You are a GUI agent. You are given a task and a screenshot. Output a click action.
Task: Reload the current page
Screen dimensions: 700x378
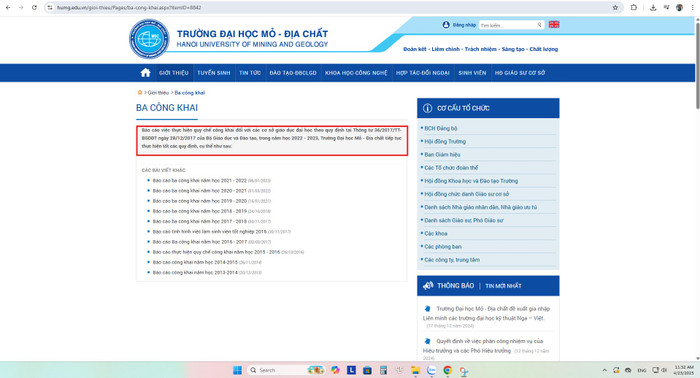[x=34, y=8]
